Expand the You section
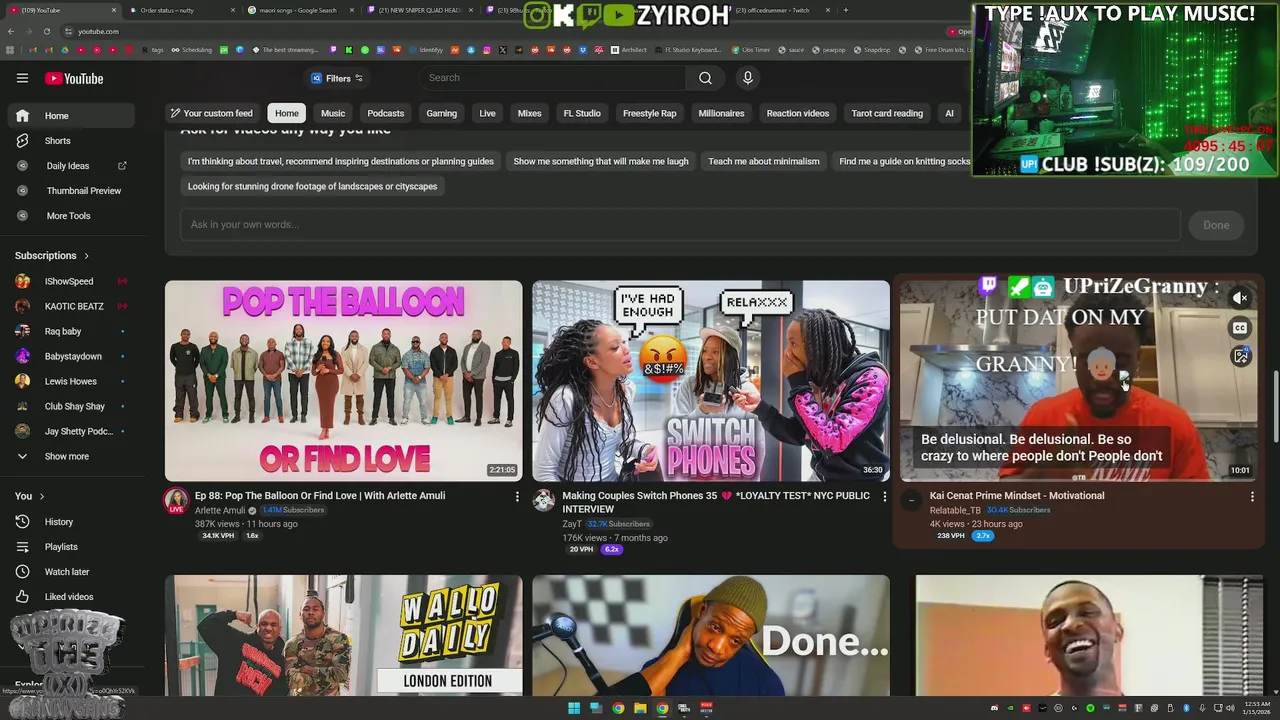 pyautogui.click(x=30, y=496)
